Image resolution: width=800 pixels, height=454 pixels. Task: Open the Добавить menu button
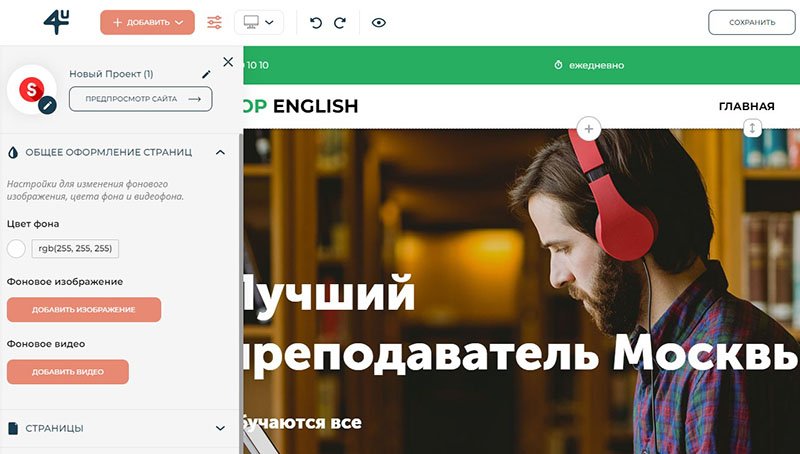coord(147,22)
